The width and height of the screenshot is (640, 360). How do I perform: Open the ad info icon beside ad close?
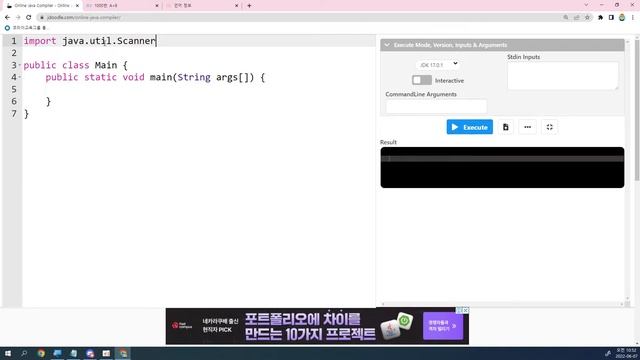460,310
